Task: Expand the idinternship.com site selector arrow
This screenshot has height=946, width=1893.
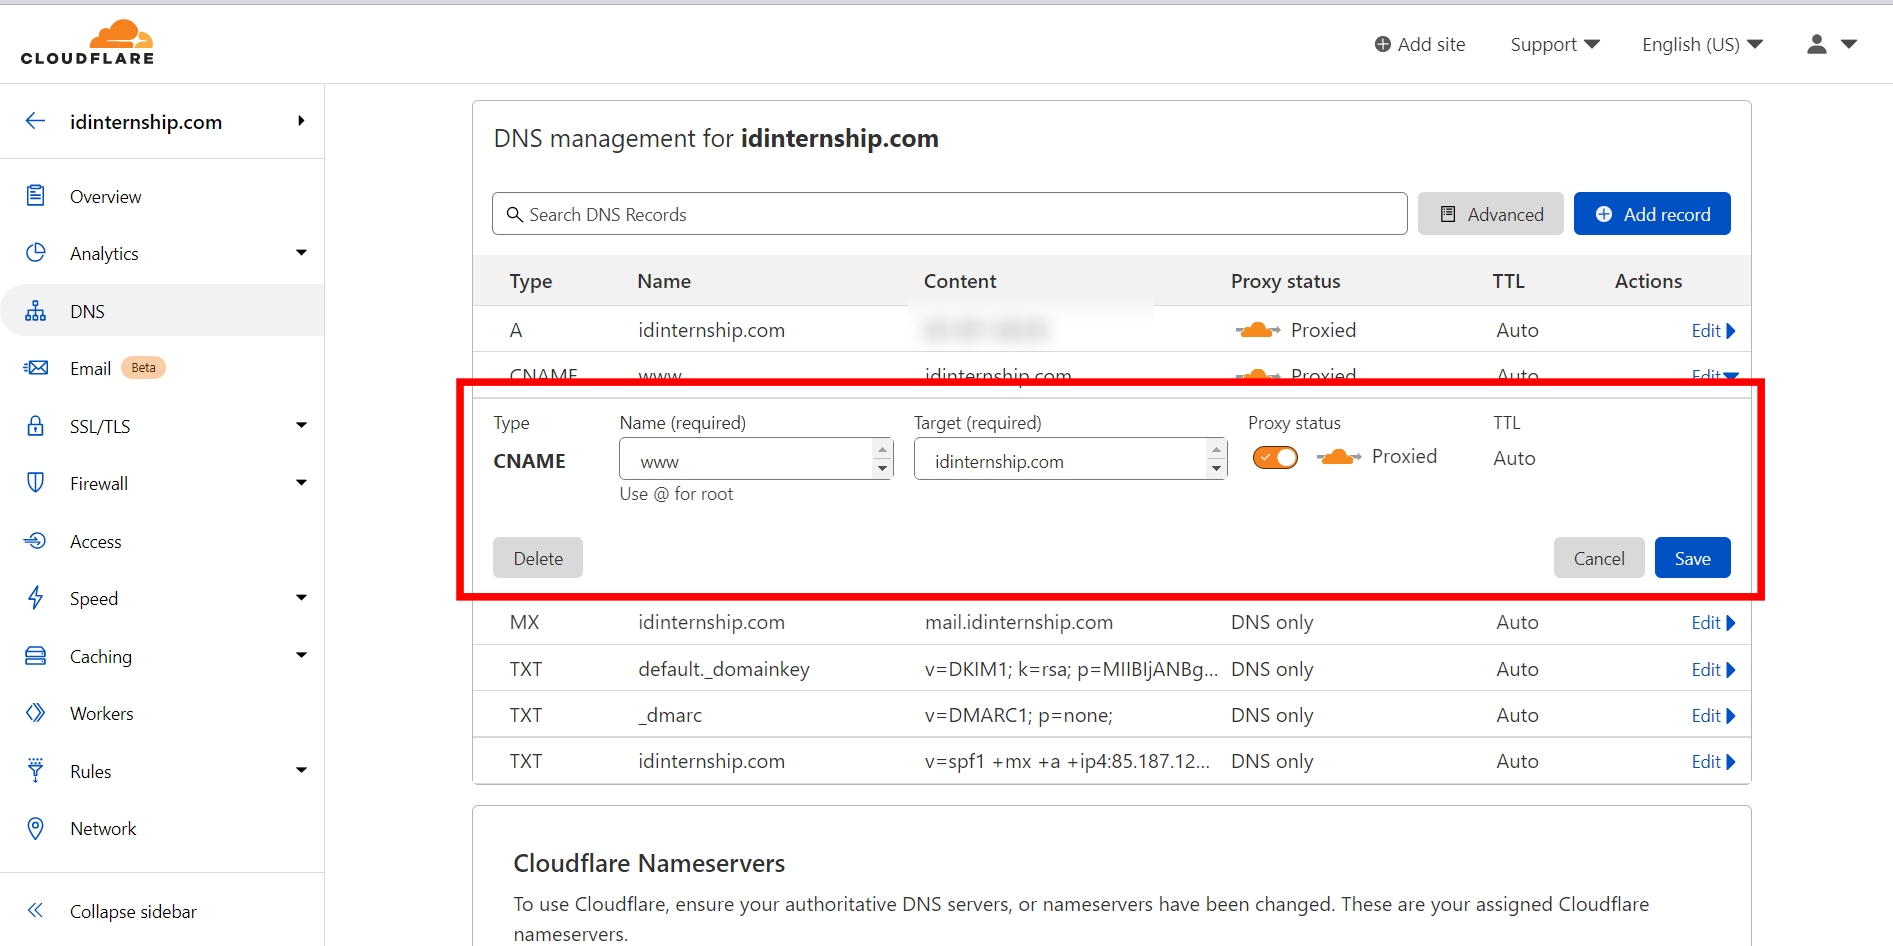Action: (x=301, y=121)
